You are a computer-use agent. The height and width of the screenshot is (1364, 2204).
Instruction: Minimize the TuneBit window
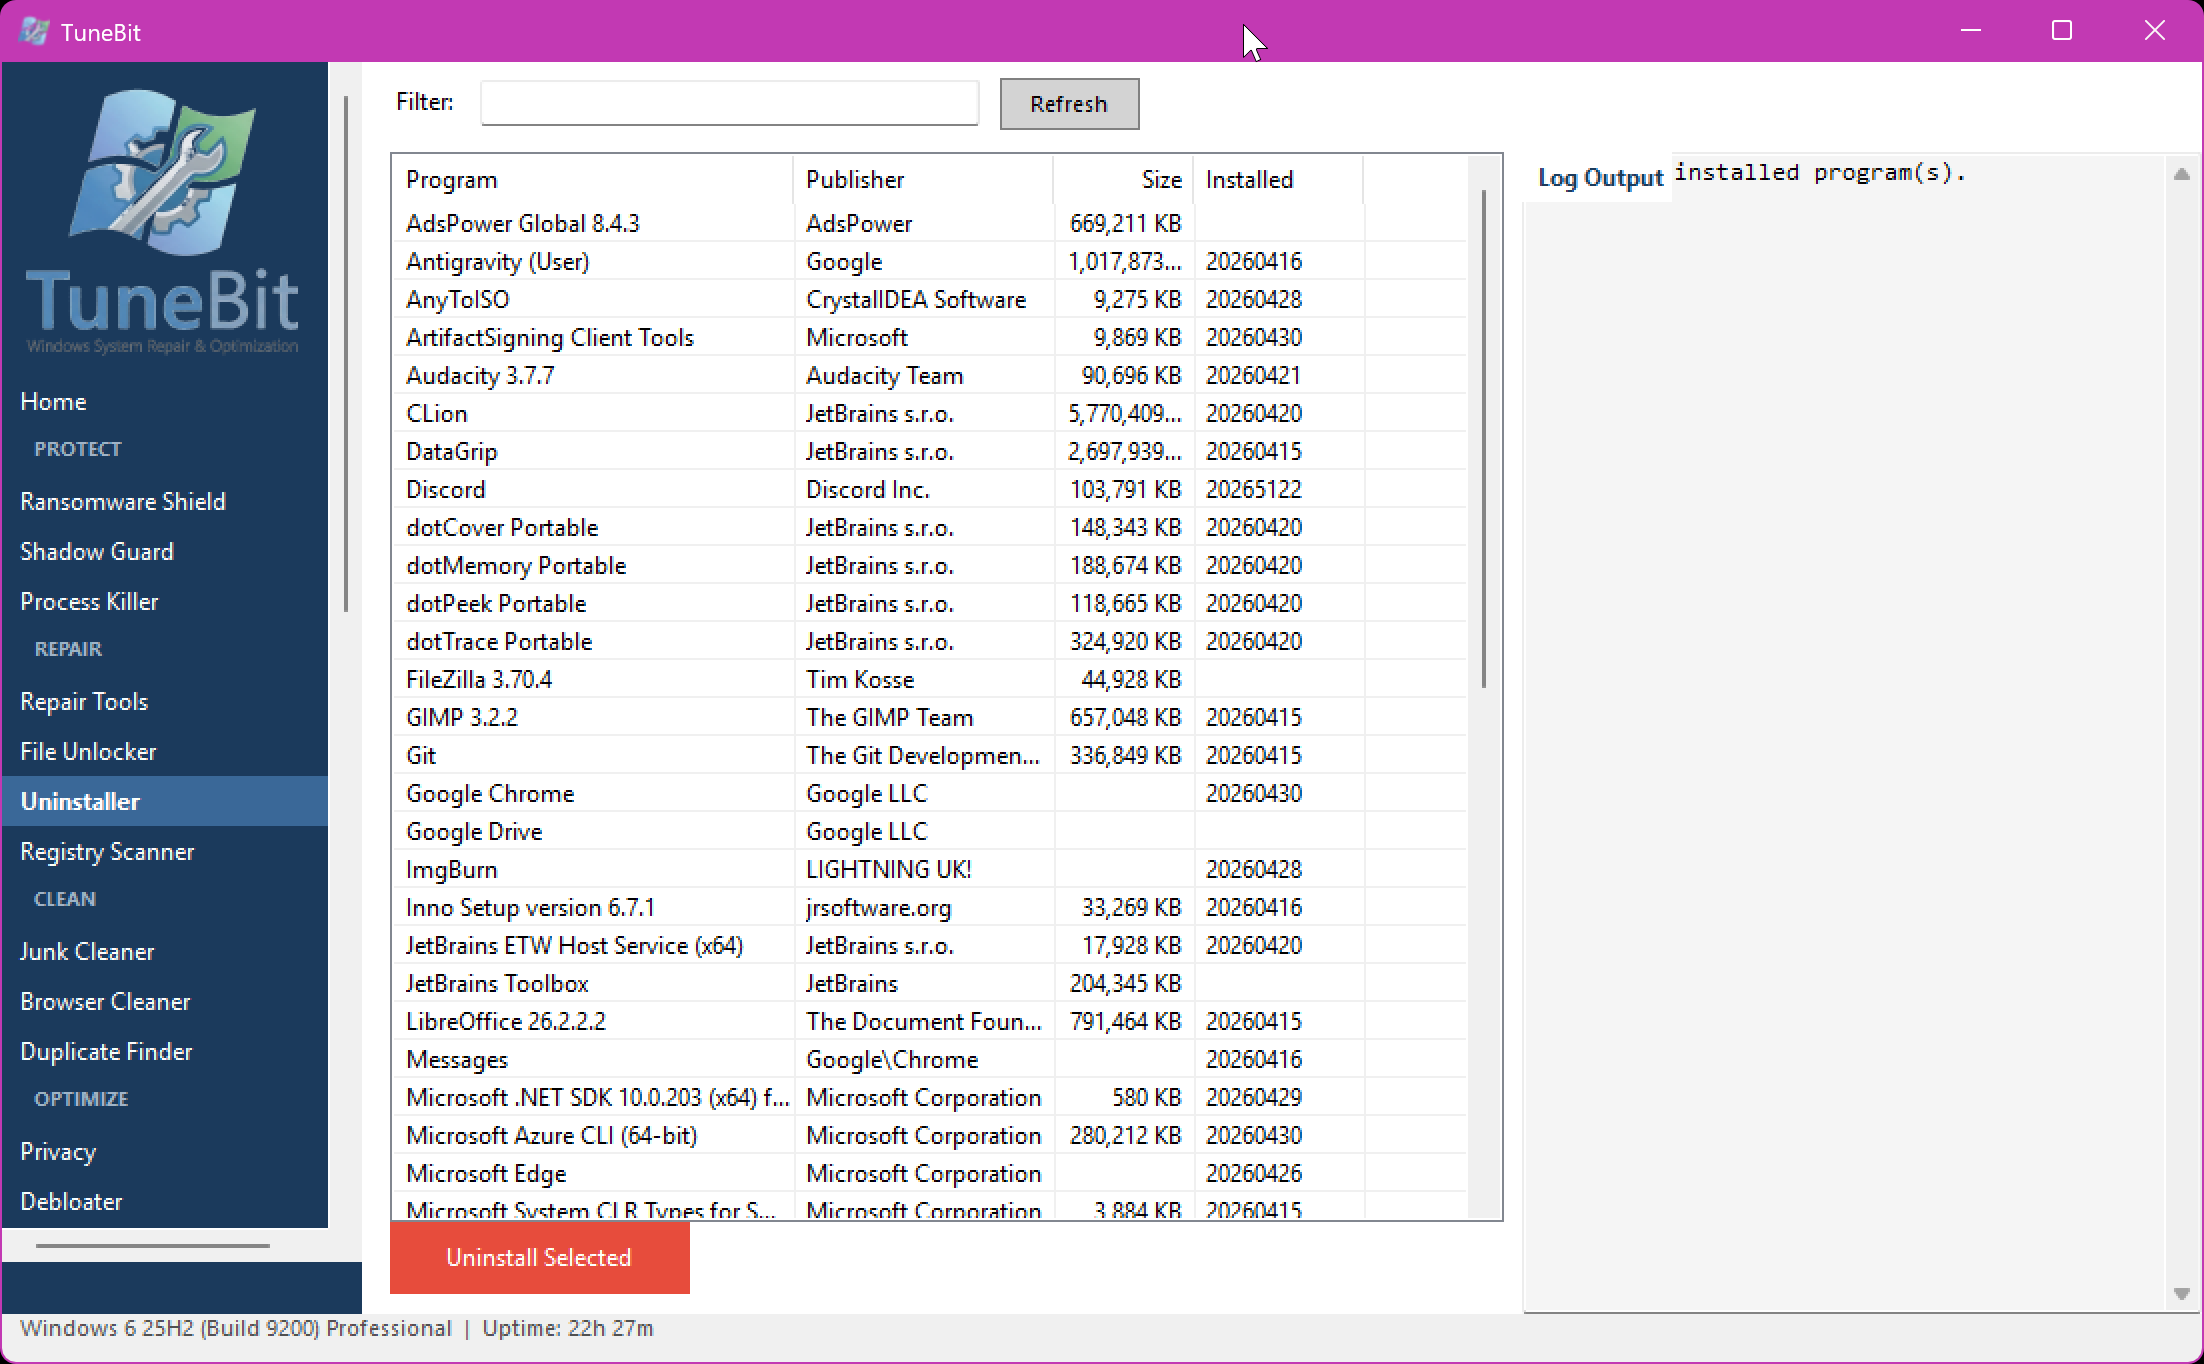(1971, 31)
